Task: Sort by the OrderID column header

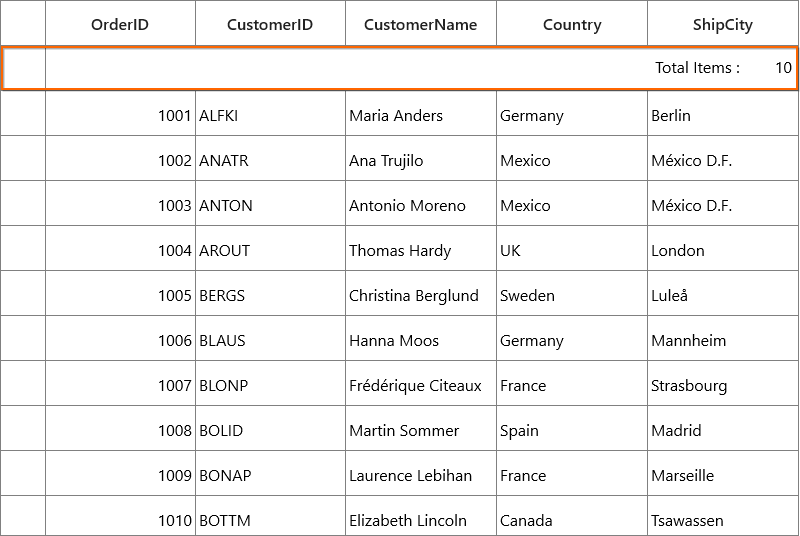Action: pyautogui.click(x=120, y=24)
